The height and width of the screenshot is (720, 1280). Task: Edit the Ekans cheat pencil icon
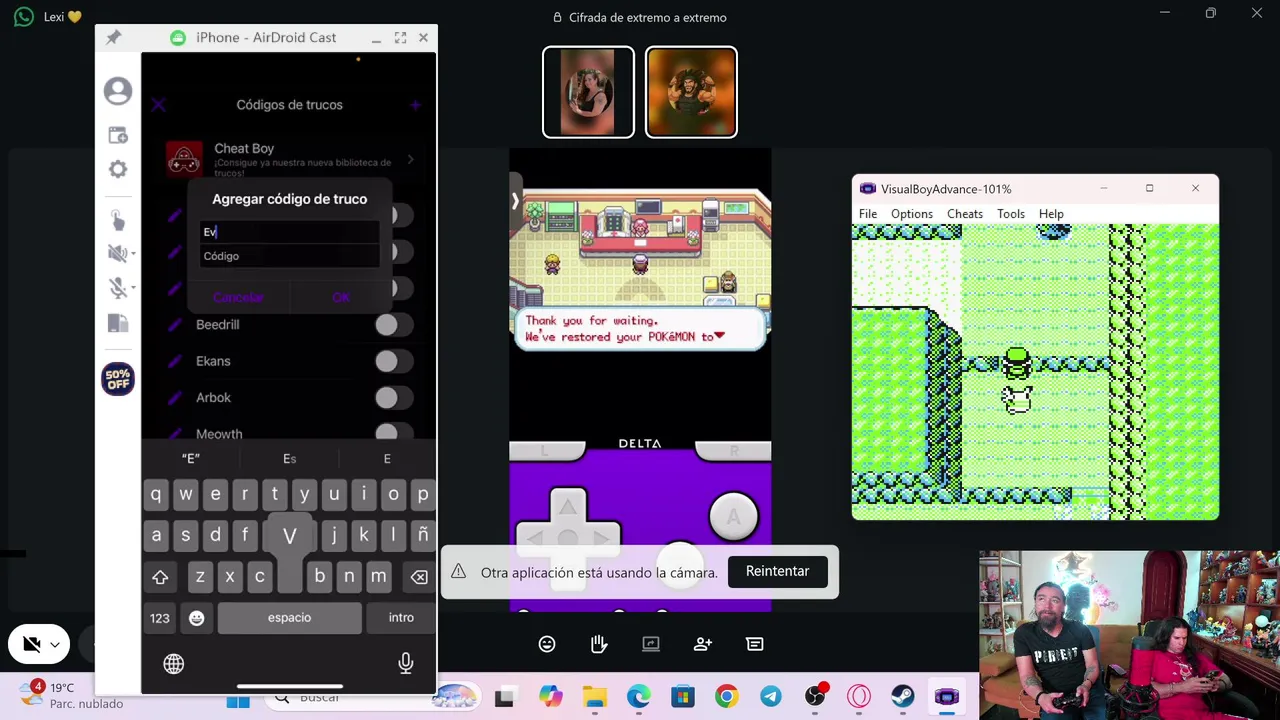(x=175, y=361)
